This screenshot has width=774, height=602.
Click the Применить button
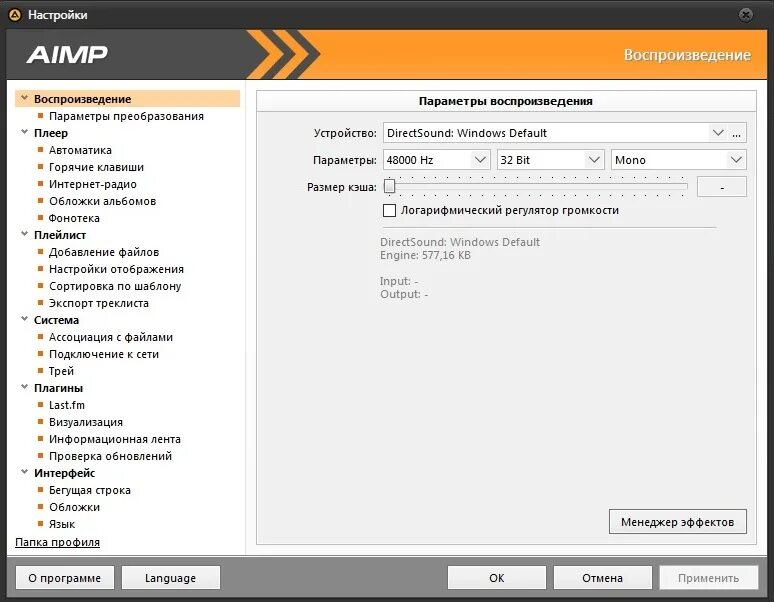(x=708, y=578)
